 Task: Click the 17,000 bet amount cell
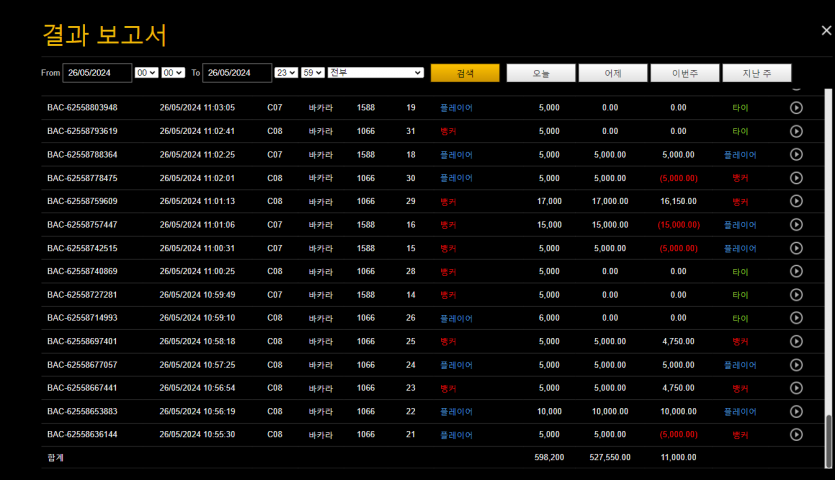(x=549, y=201)
